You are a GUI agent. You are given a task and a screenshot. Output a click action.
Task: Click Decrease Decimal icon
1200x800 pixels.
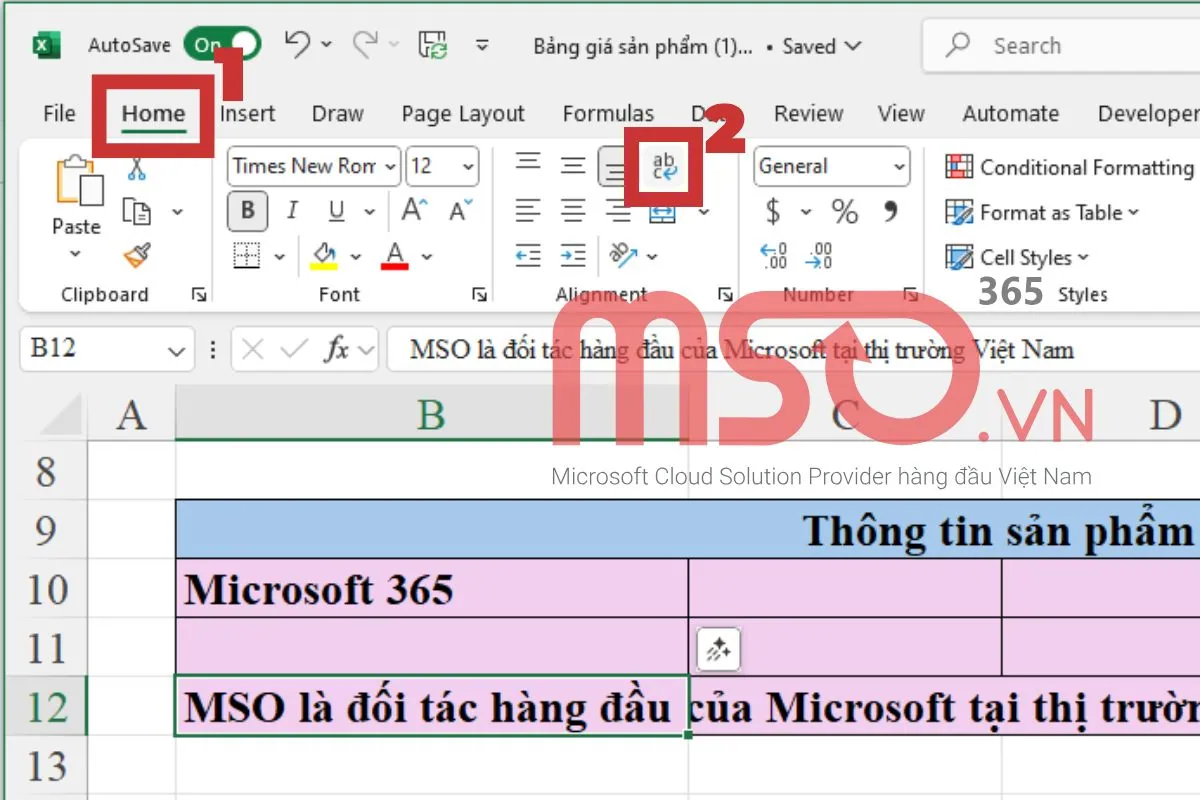[819, 256]
